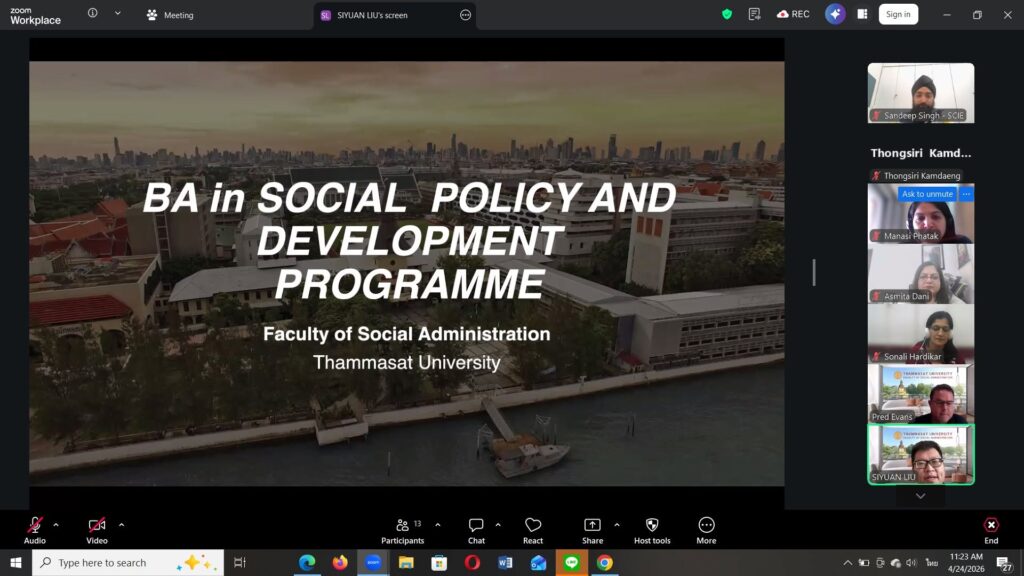Unmute with the Audio microphone button
The image size is (1024, 576).
pos(35,530)
